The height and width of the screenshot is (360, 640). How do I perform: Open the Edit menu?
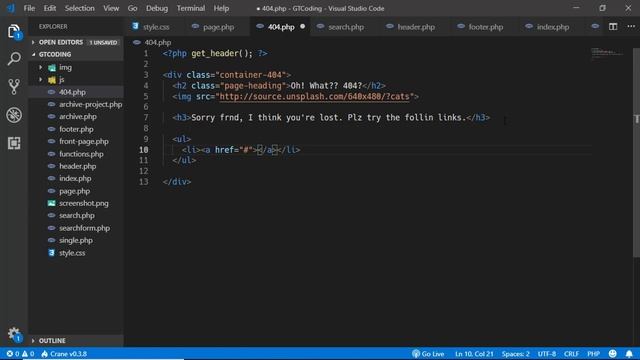[x=50, y=8]
